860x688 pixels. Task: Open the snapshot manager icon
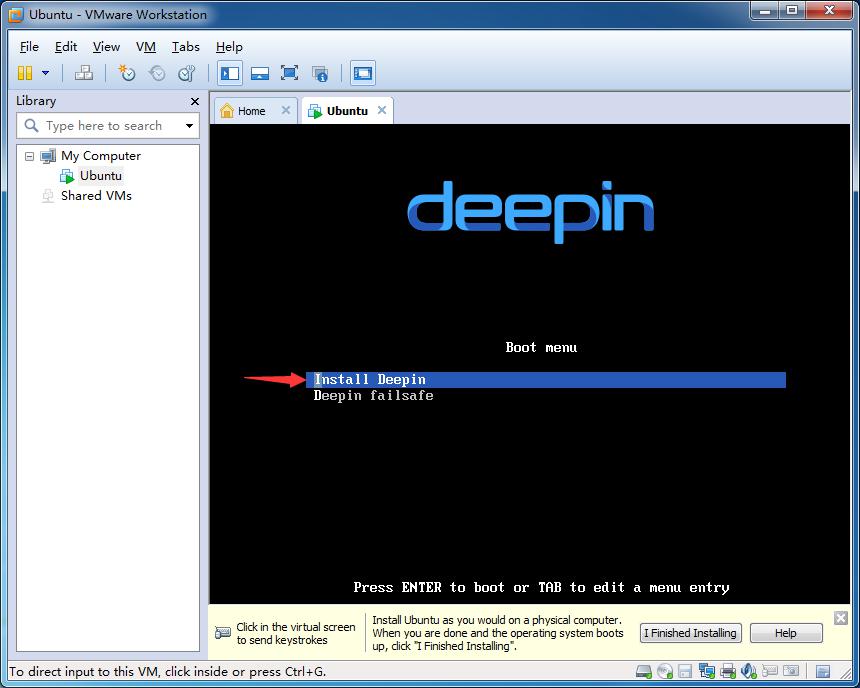click(x=186, y=73)
